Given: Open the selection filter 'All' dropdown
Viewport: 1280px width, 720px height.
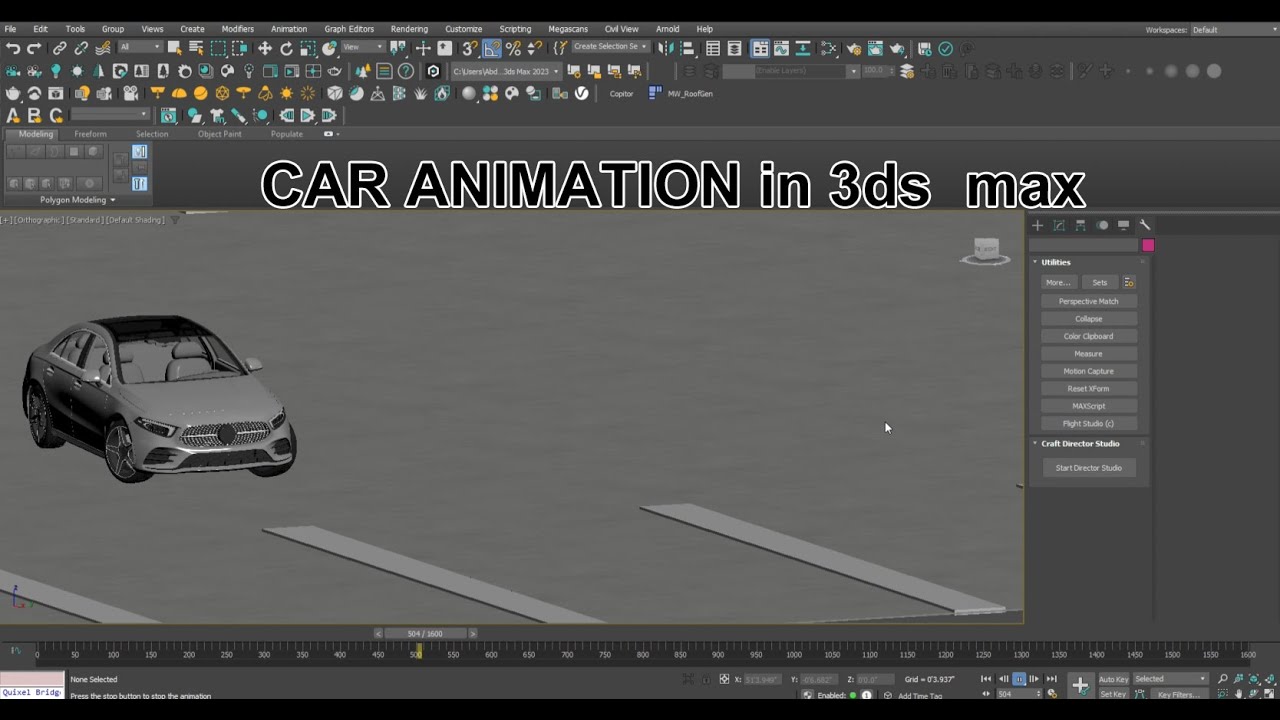Looking at the screenshot, I should click(140, 47).
